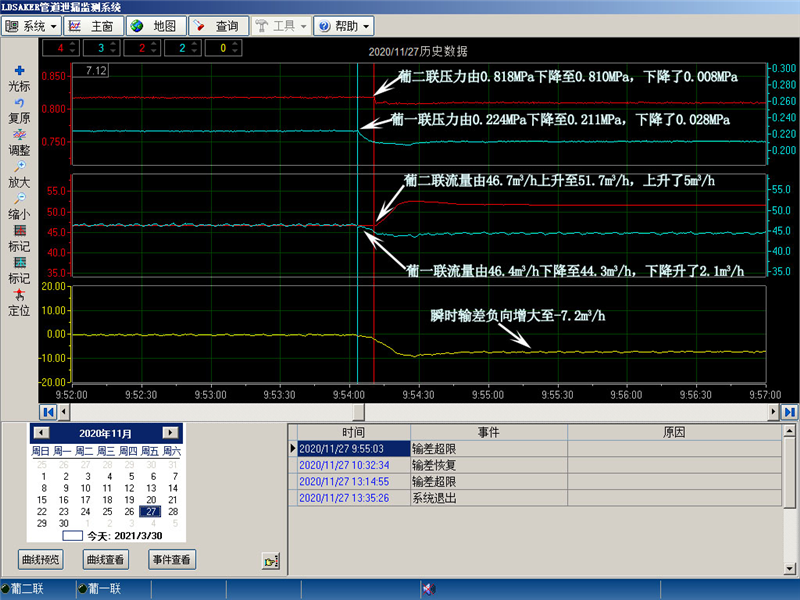Click the 查询 query toolbar button
Screen dimensions: 800x600
pos(216,26)
